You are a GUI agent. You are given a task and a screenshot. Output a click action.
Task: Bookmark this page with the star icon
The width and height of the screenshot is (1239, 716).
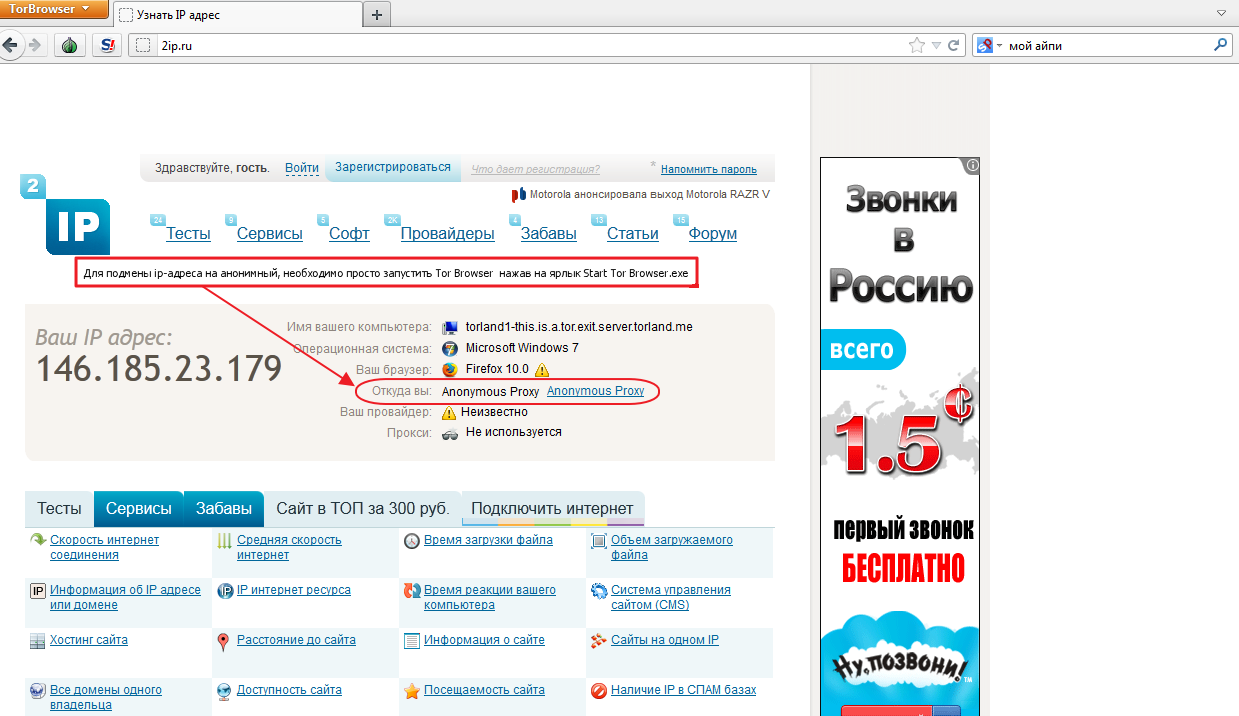pyautogui.click(x=916, y=45)
